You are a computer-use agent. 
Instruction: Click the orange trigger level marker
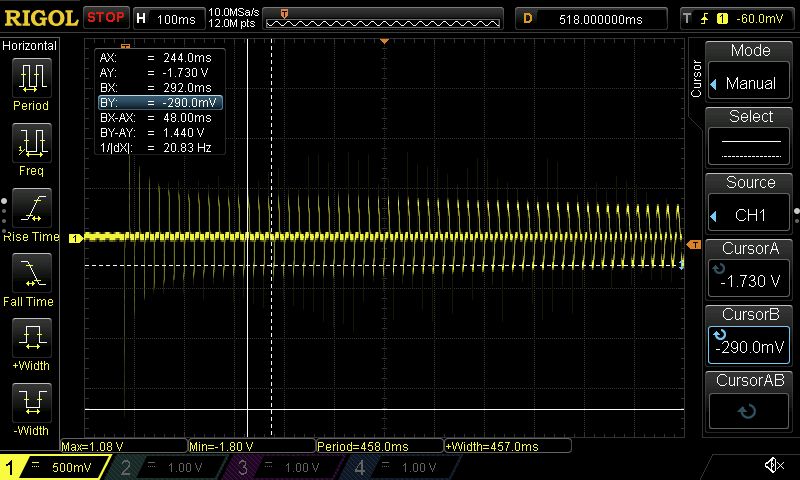pos(694,245)
